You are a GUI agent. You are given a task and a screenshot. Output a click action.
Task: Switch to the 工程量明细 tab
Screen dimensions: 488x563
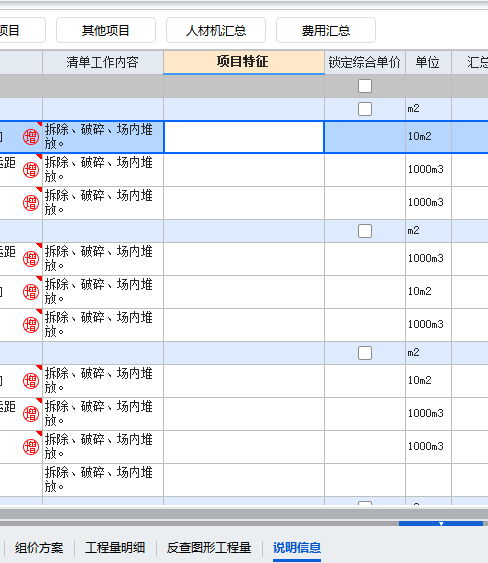115,548
